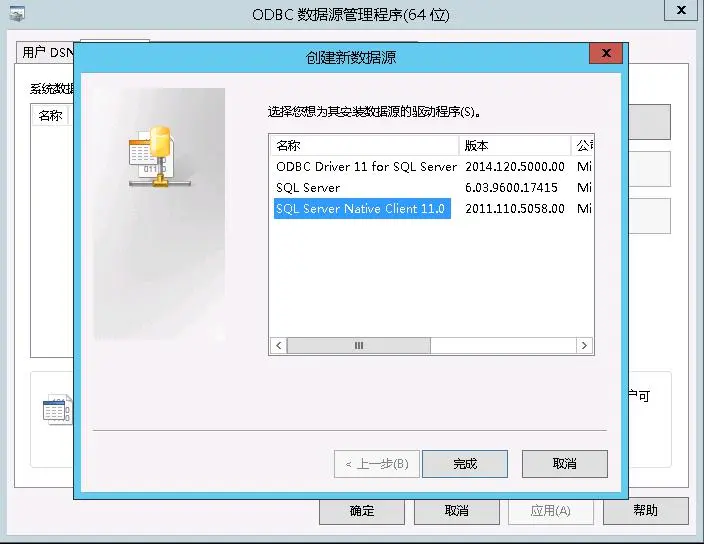This screenshot has height=544, width=704.
Task: Click the data source table icon at lower left
Action: [57, 409]
